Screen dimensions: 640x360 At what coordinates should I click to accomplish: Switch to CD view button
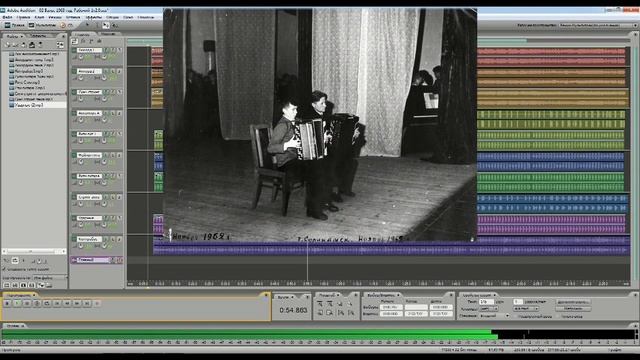coord(66,25)
